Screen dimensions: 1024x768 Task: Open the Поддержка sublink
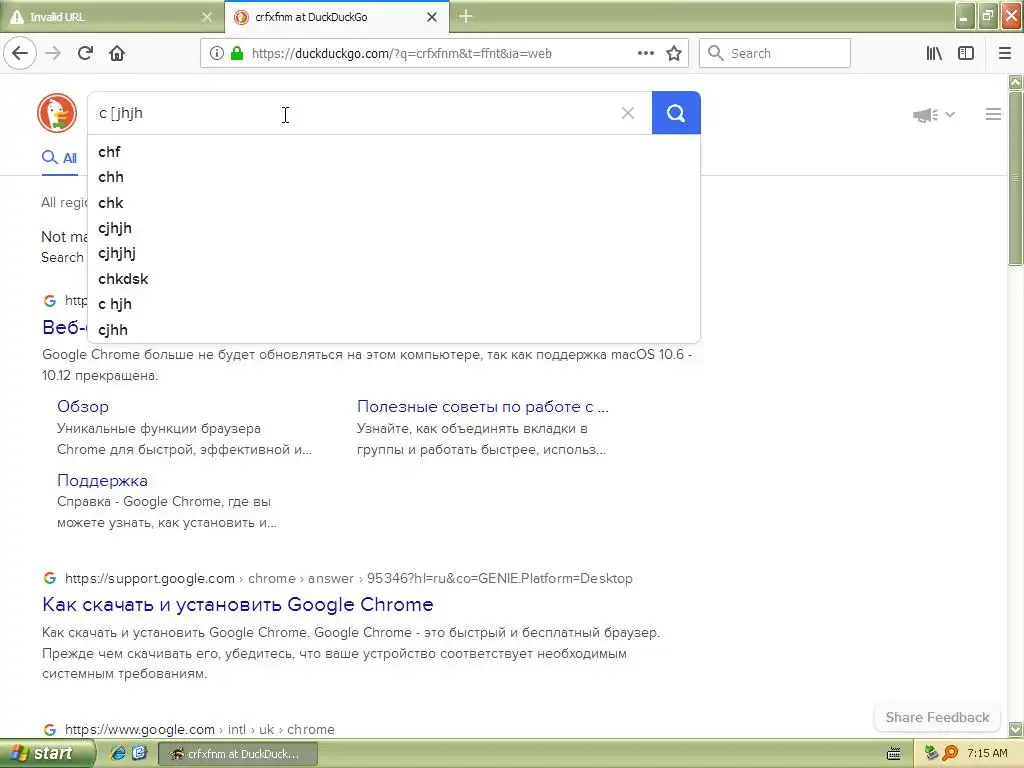(x=103, y=480)
